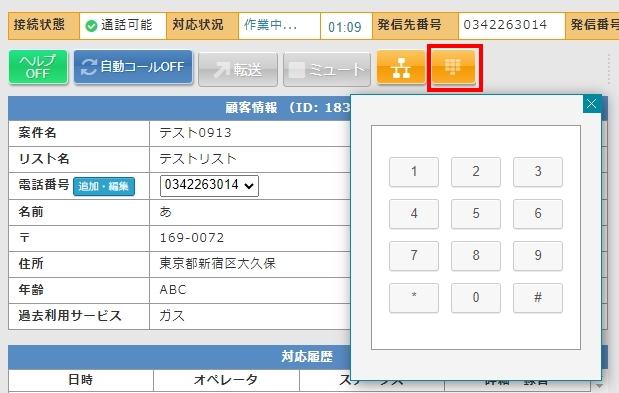Dial digit 5 on keypad

pos(476,213)
